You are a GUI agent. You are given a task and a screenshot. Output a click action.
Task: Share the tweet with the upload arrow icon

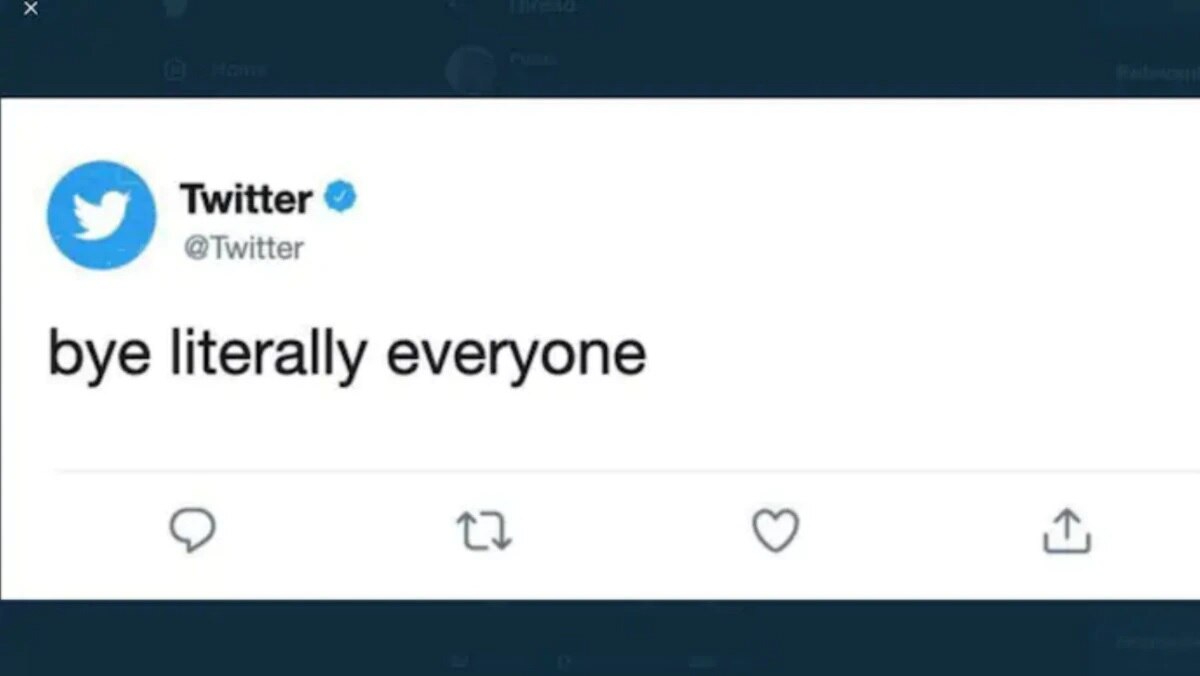(1066, 531)
